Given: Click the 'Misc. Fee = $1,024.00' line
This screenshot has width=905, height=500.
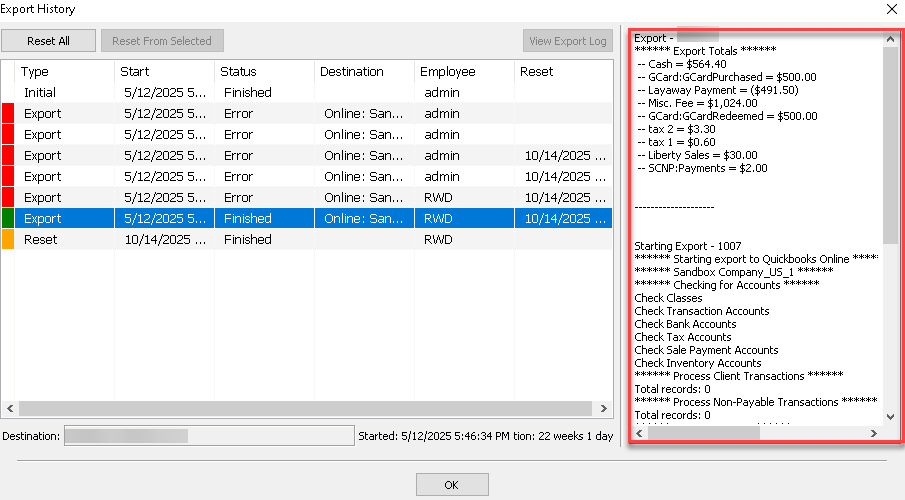Looking at the screenshot, I should [697, 103].
